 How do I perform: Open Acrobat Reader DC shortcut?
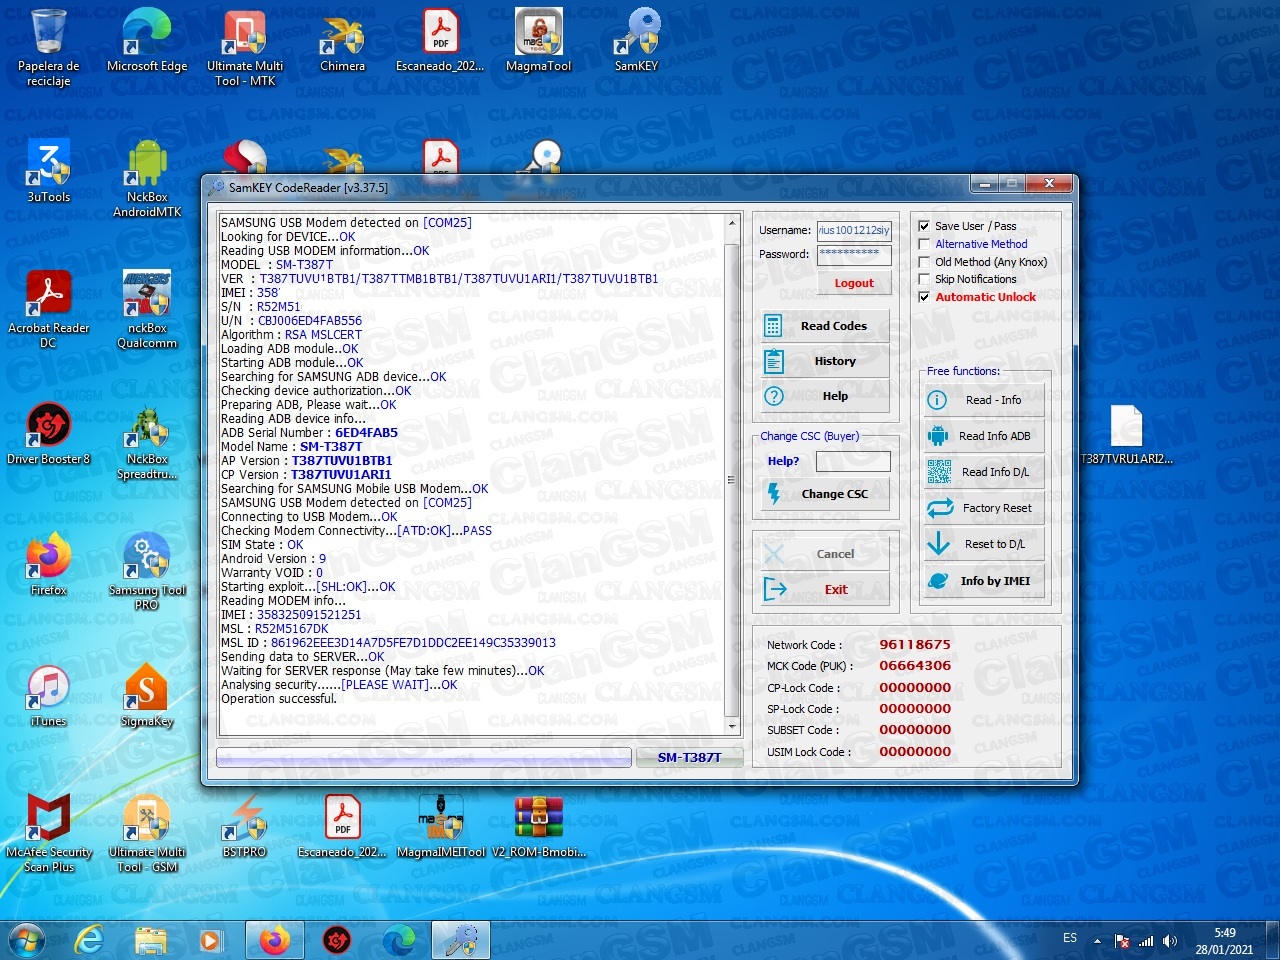click(48, 309)
